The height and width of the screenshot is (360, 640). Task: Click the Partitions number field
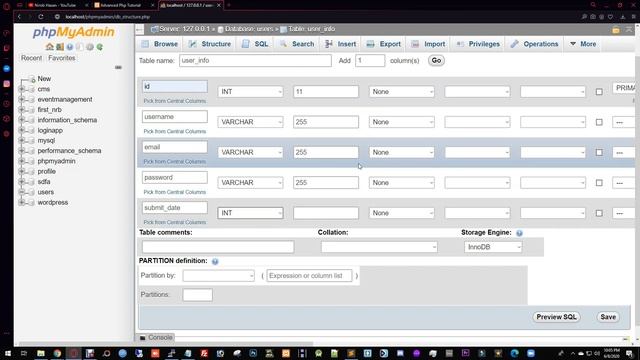coord(198,295)
